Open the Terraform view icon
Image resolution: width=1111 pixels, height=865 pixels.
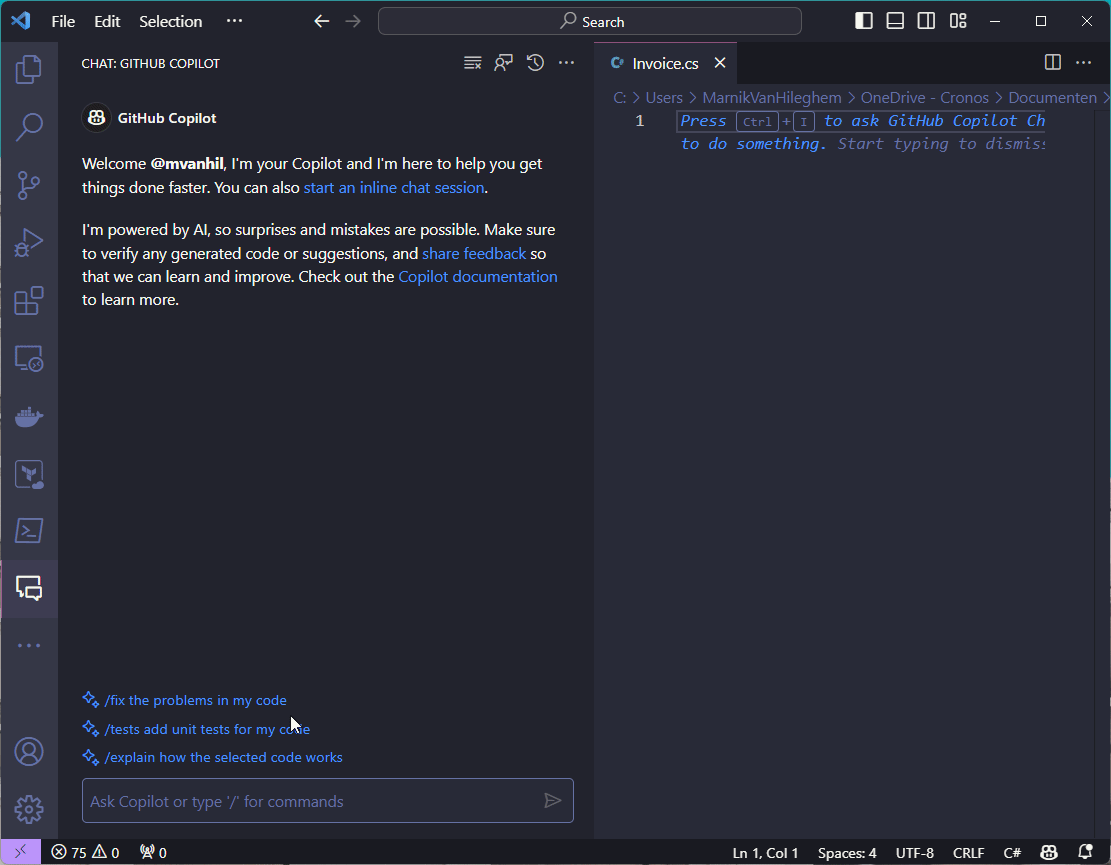tap(29, 474)
